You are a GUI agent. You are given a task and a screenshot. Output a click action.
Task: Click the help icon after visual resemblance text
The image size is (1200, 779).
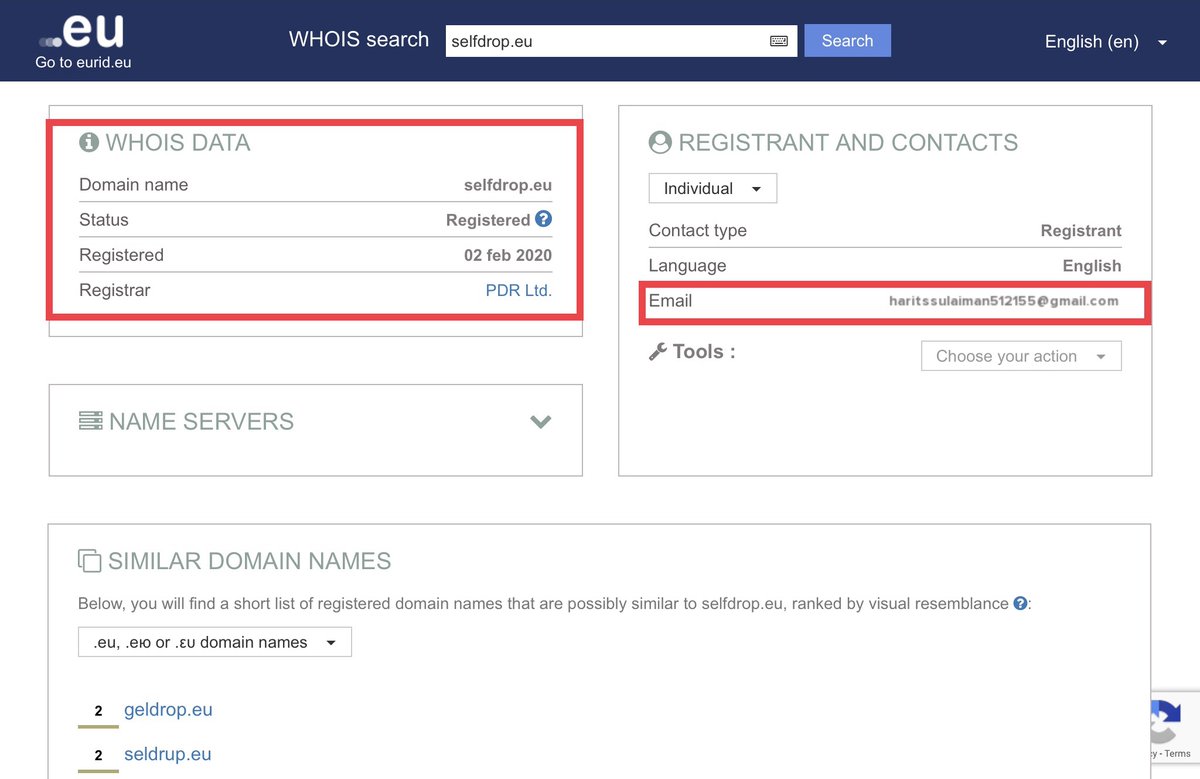1020,603
